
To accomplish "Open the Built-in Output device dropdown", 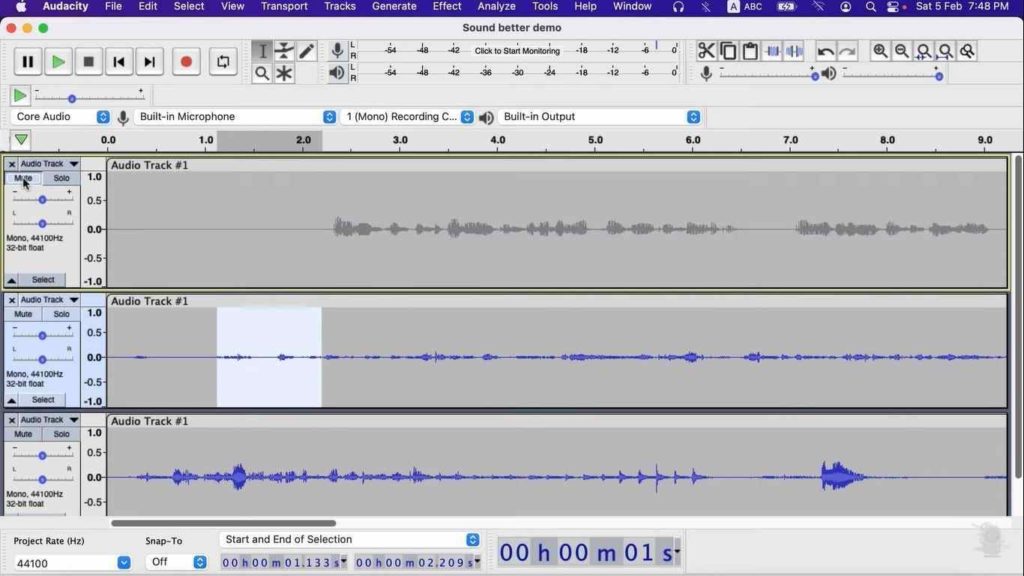I will pyautogui.click(x=600, y=117).
